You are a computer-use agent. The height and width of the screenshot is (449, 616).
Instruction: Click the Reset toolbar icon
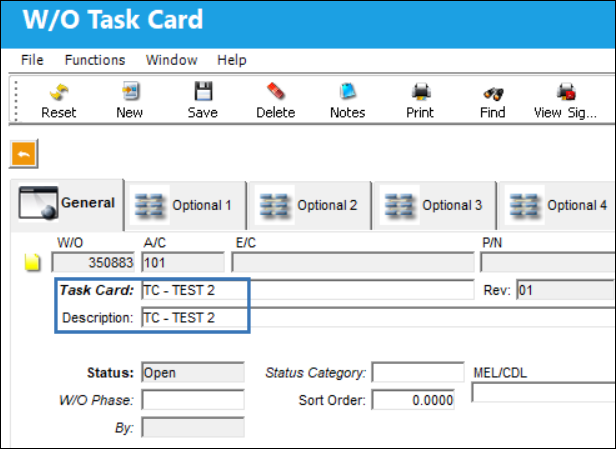59,93
